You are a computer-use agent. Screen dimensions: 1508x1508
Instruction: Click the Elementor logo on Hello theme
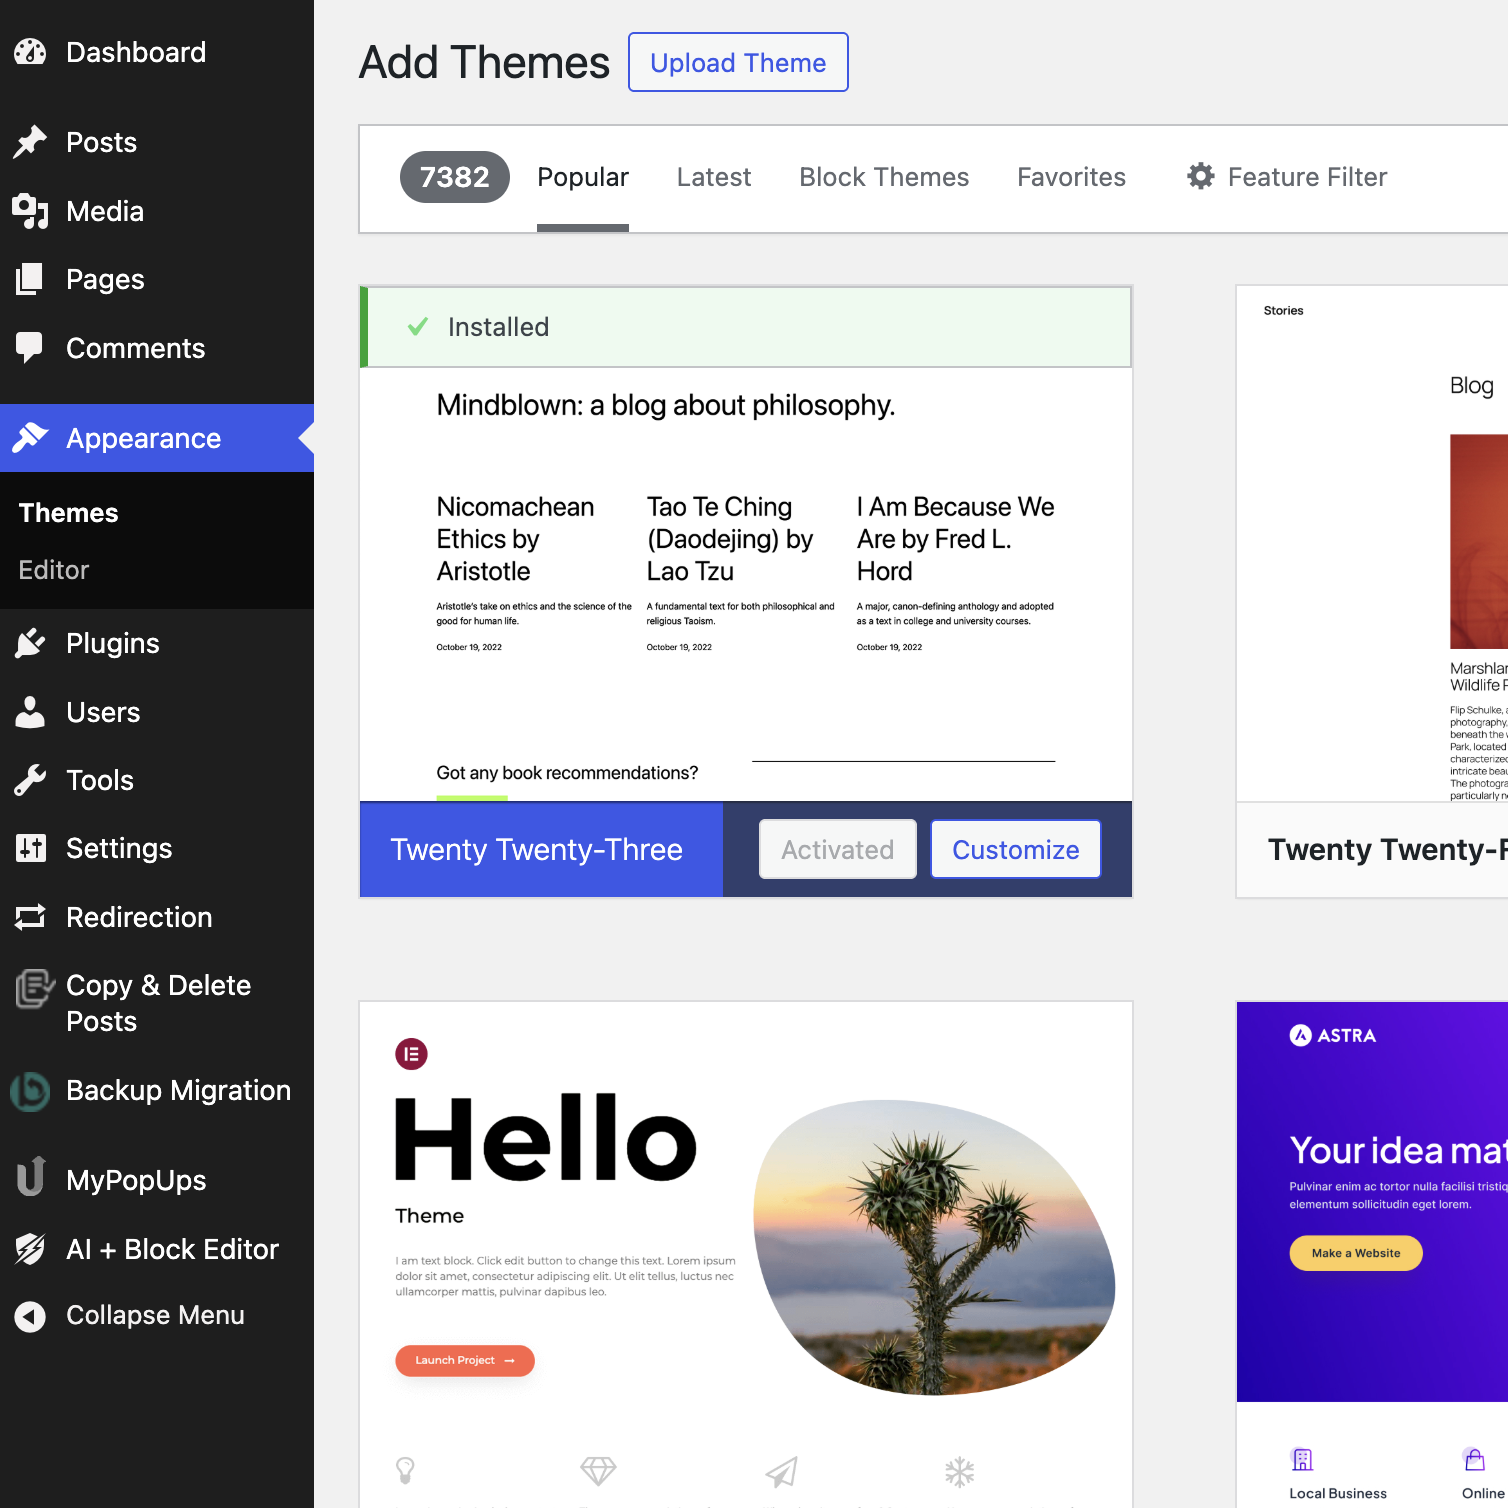click(411, 1054)
